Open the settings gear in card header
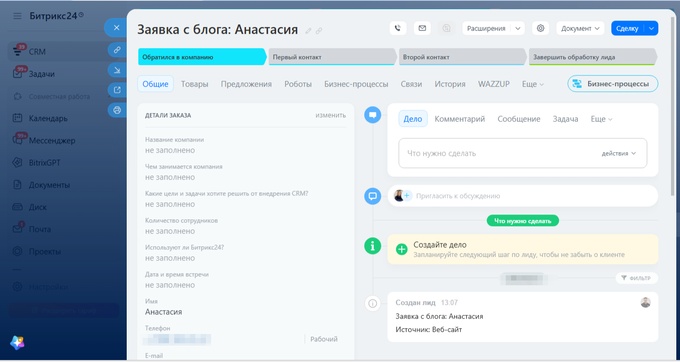Image resolution: width=680 pixels, height=362 pixels. 540,28
